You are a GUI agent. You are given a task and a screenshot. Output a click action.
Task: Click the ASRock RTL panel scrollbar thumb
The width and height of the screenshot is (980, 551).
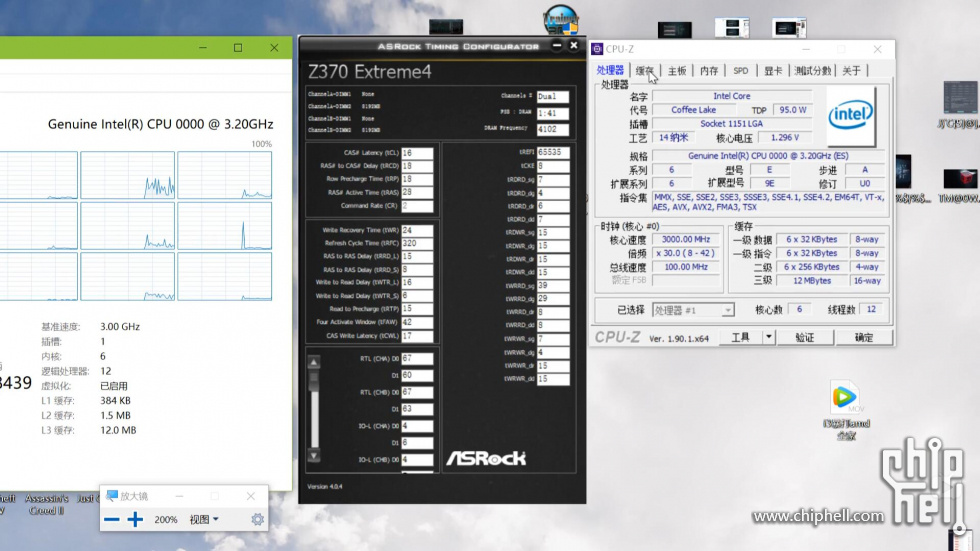pyautogui.click(x=314, y=382)
